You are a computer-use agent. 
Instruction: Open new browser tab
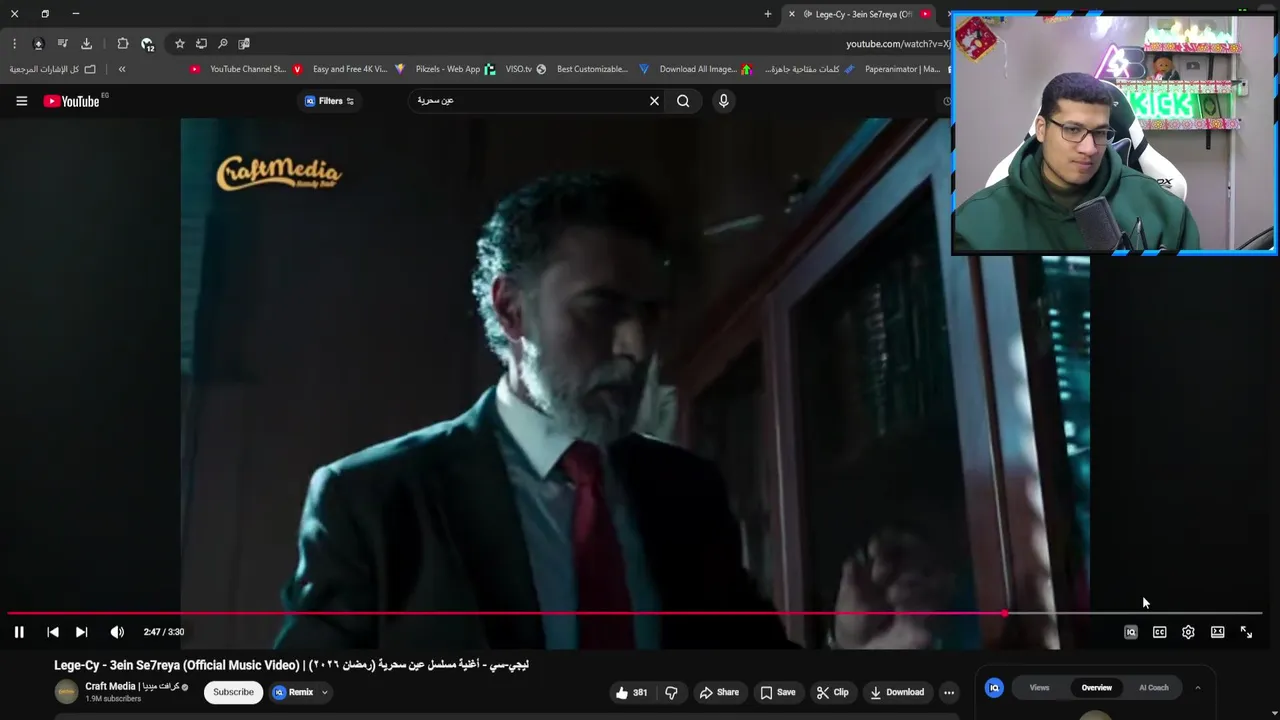(x=768, y=14)
